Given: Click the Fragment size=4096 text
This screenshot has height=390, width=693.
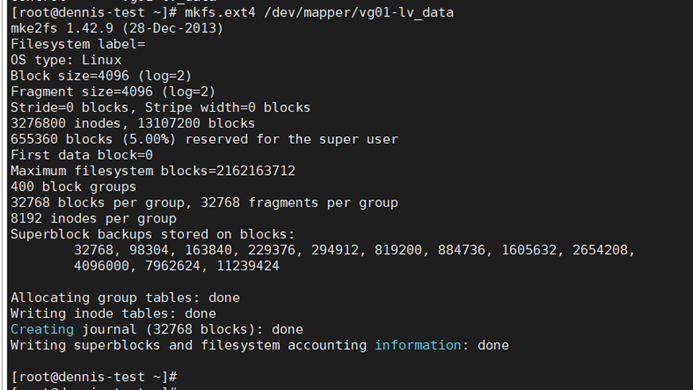Looking at the screenshot, I should (x=82, y=92).
